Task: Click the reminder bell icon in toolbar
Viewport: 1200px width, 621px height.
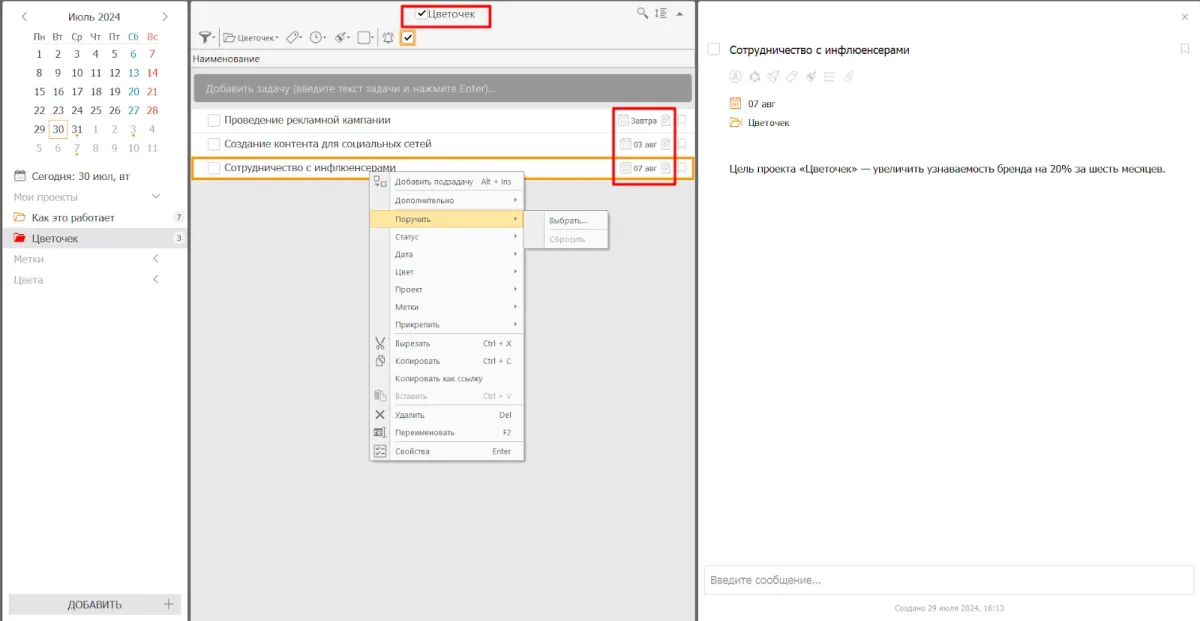Action: pos(388,38)
